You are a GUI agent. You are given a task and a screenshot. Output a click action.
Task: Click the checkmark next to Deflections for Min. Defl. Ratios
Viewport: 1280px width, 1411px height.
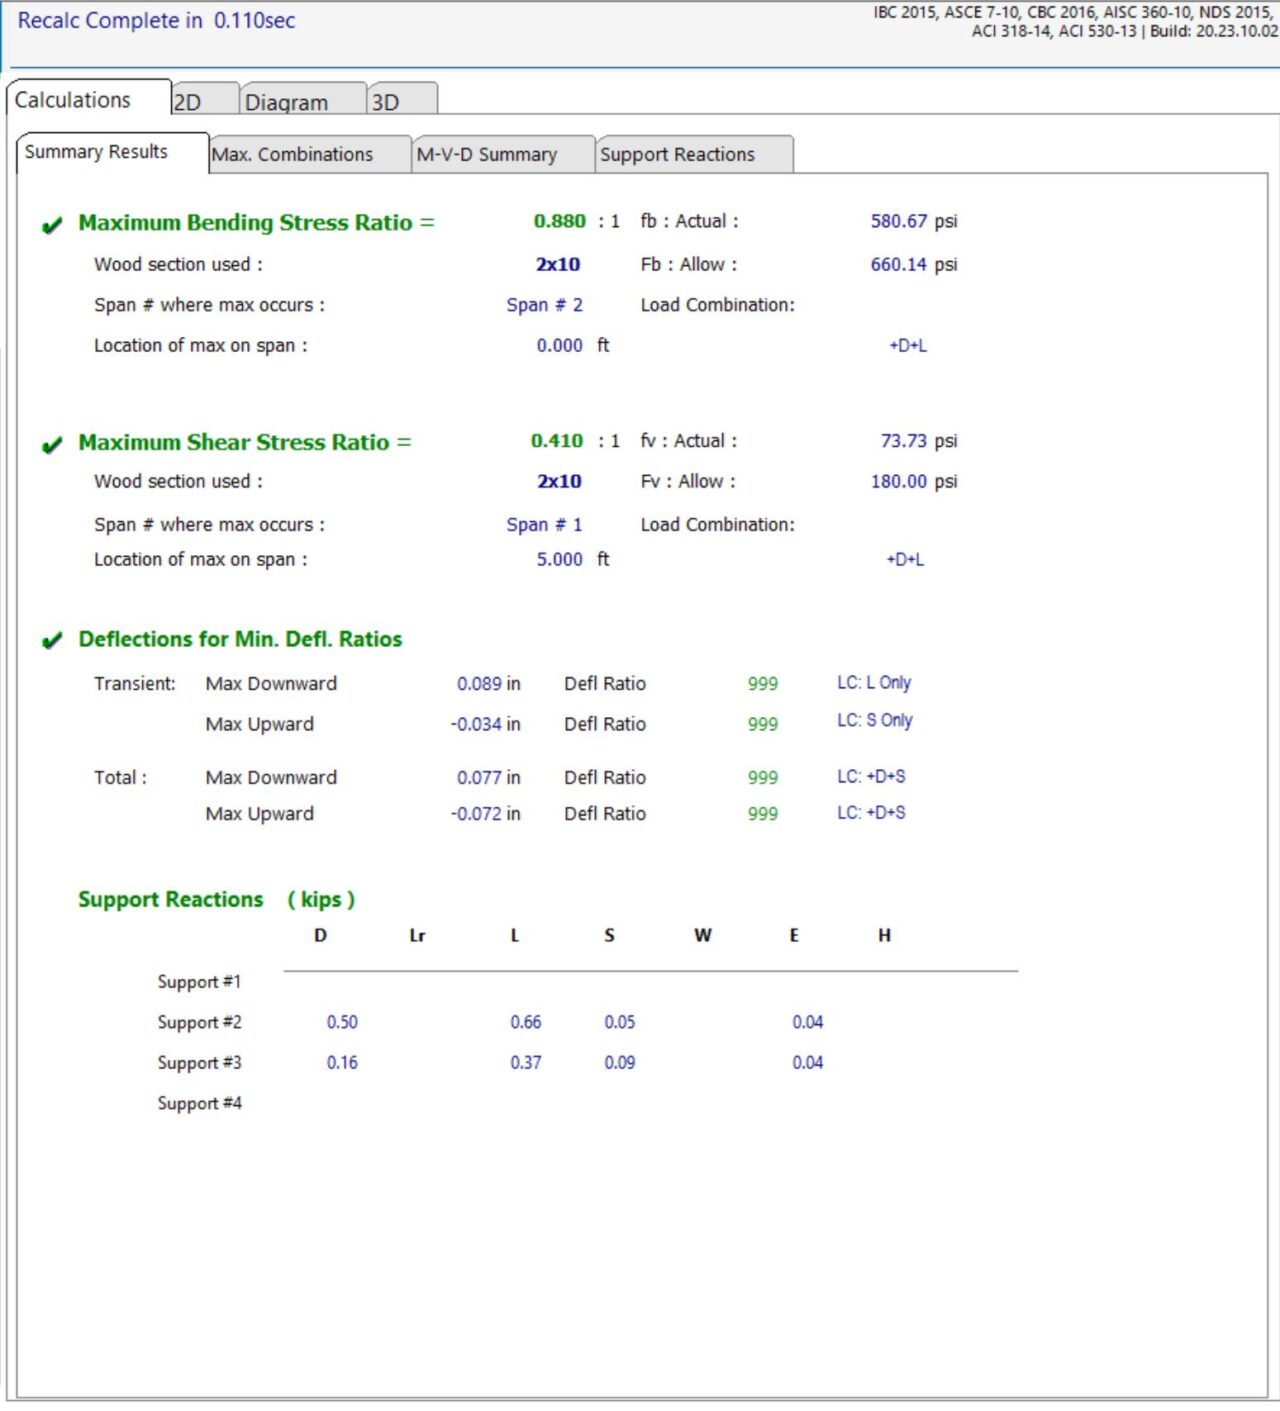click(x=52, y=639)
